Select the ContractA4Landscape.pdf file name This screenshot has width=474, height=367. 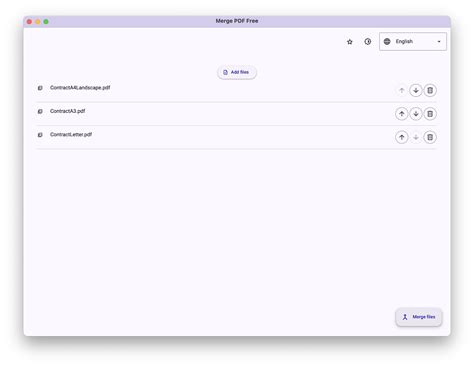point(80,88)
